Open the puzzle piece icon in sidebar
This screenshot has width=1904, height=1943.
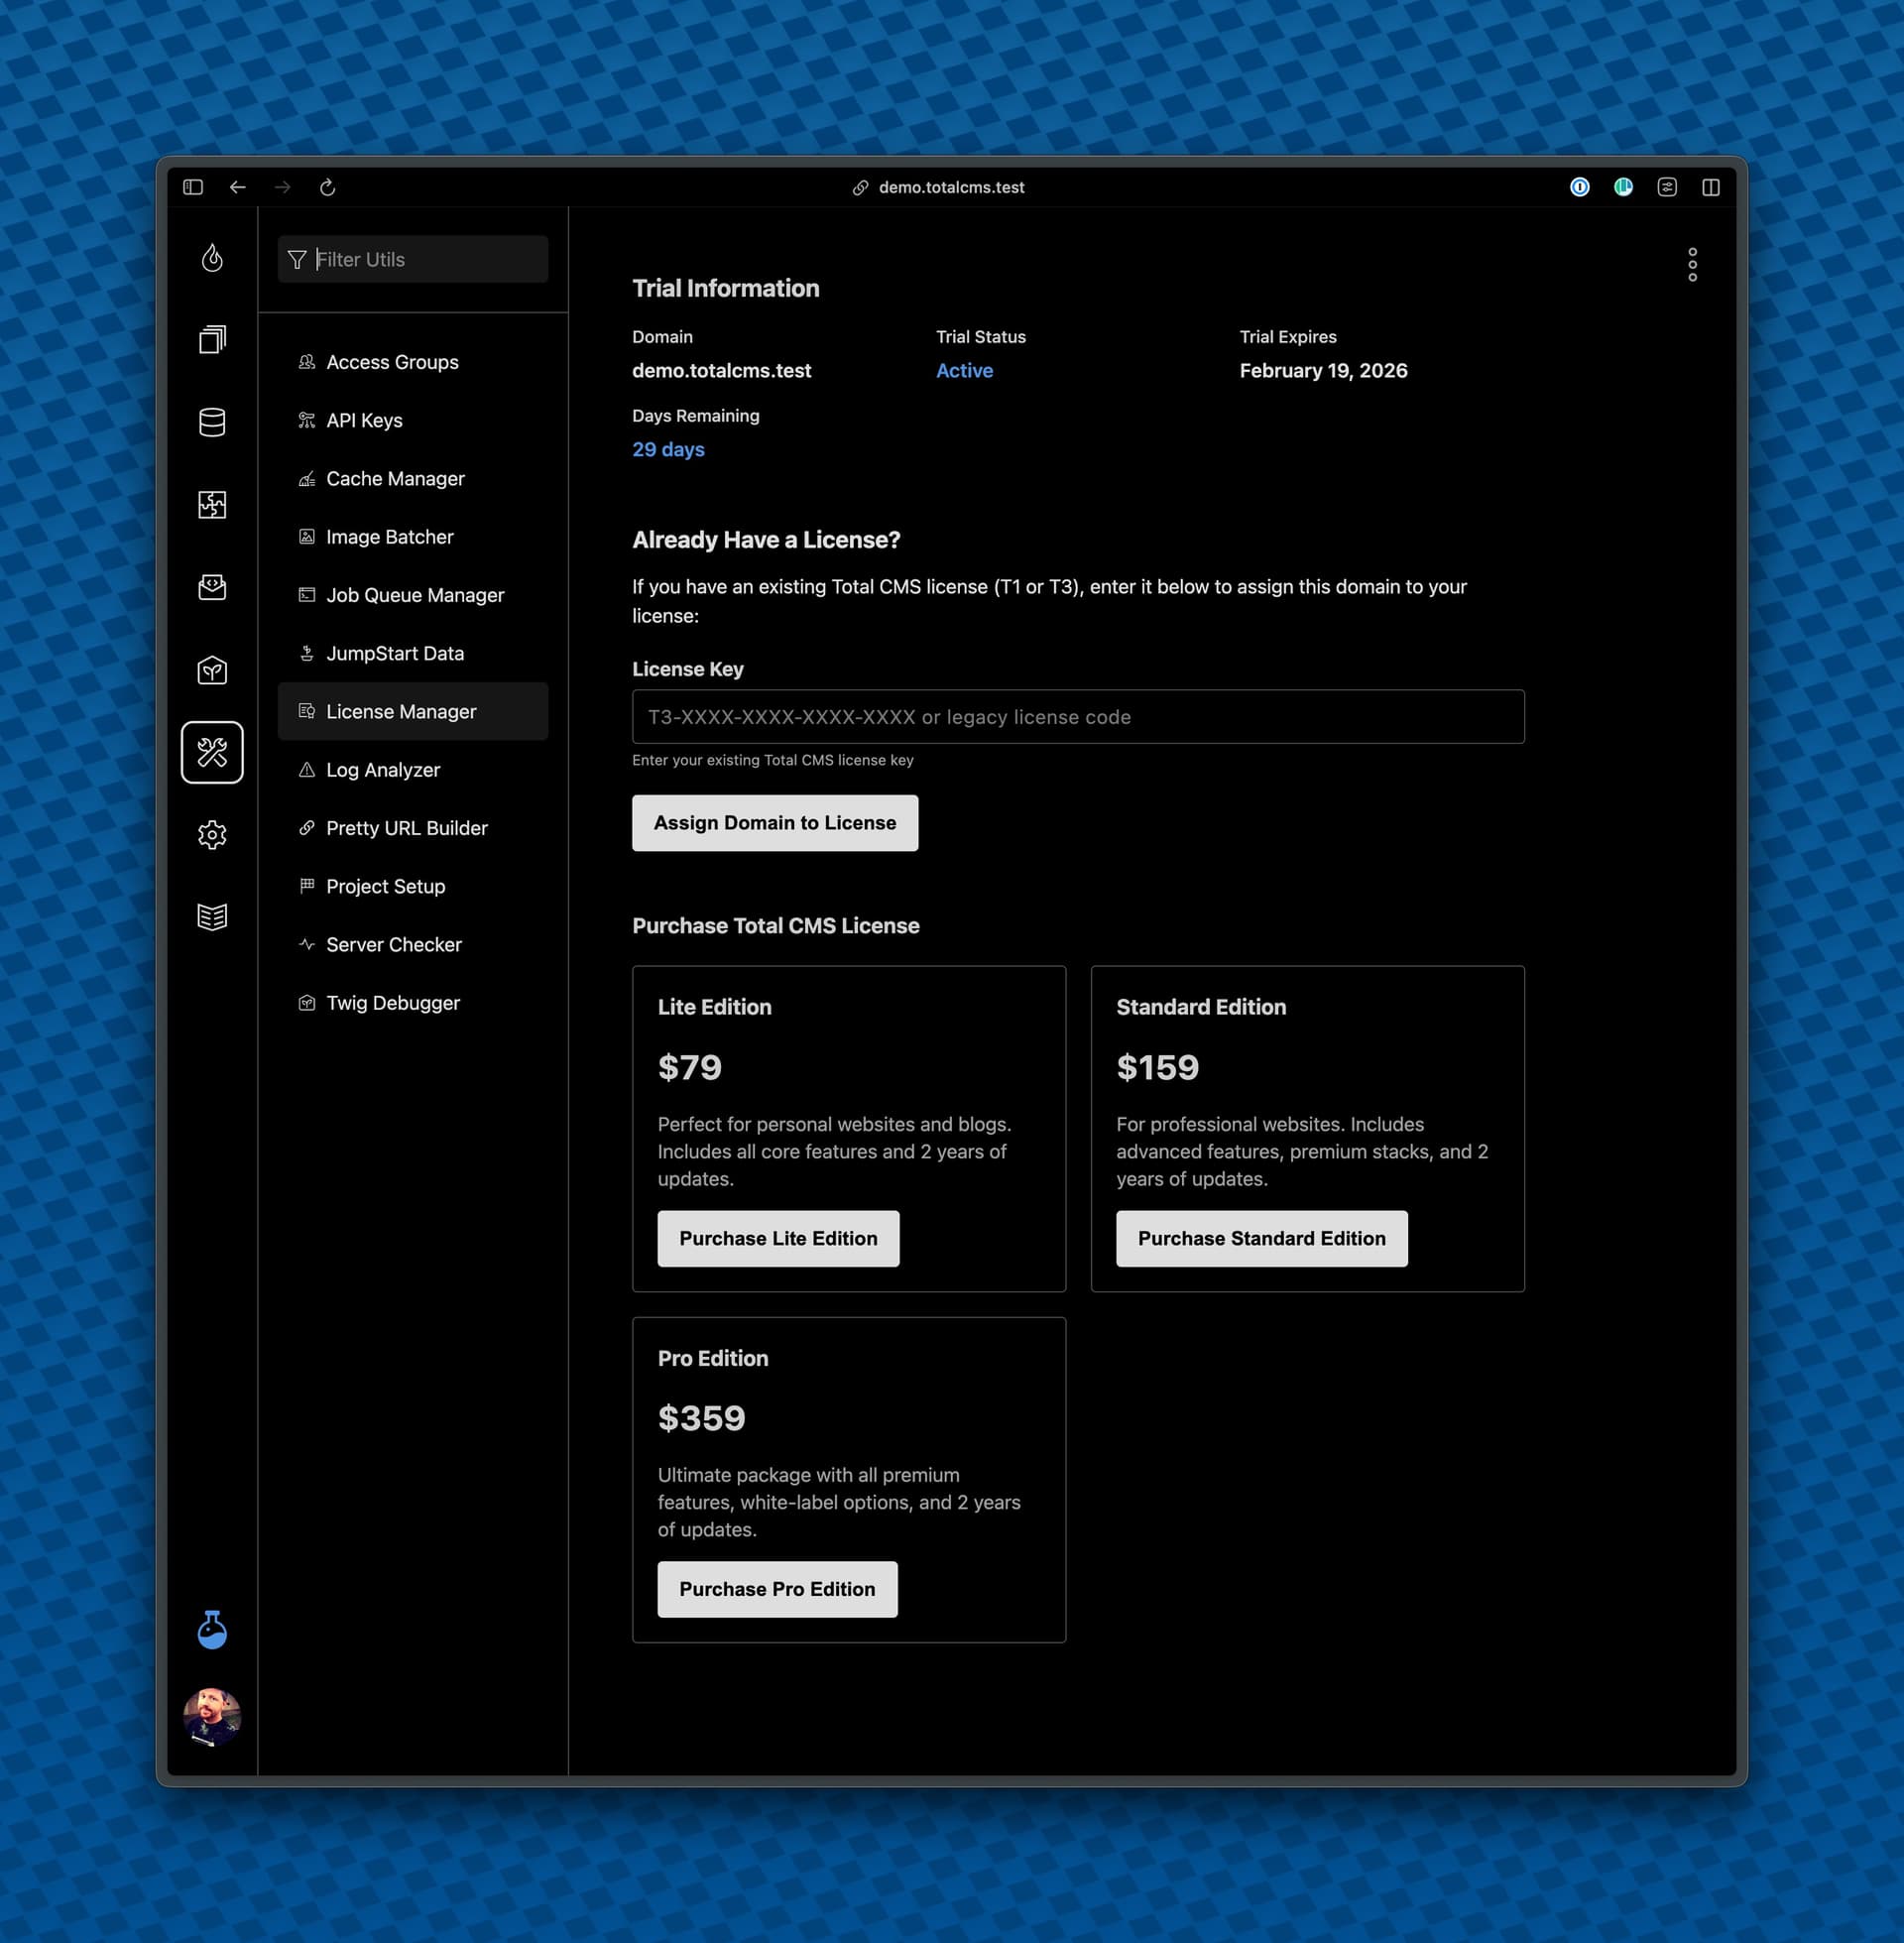point(212,505)
